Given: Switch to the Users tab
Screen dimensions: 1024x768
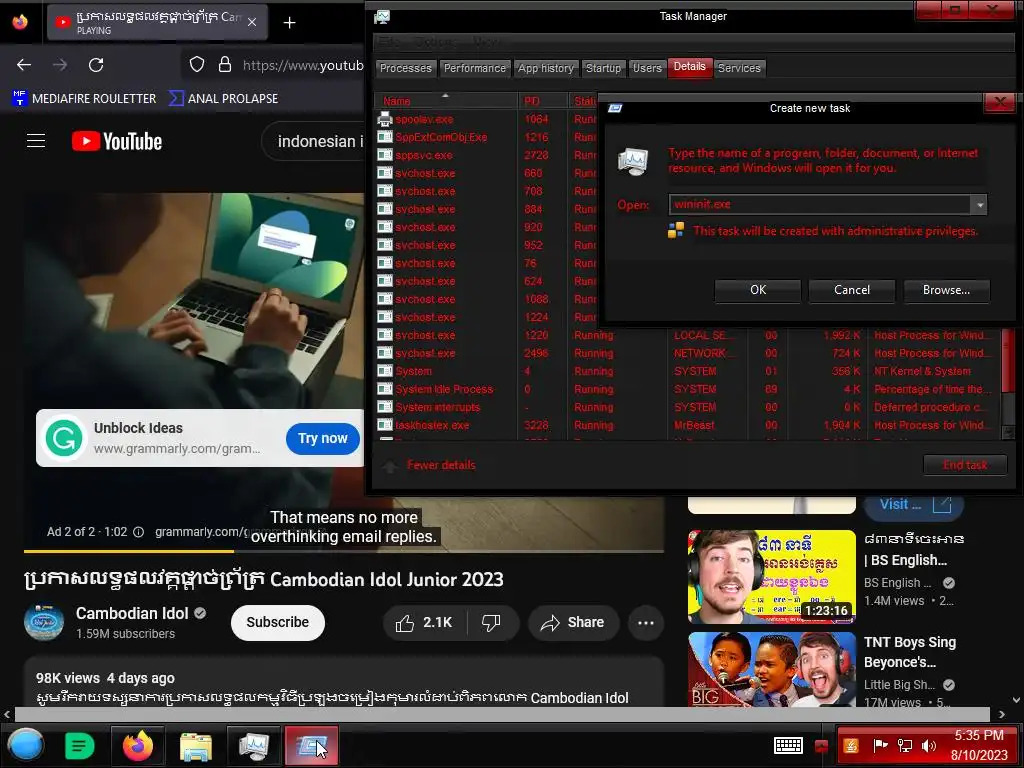Looking at the screenshot, I should (x=647, y=69).
